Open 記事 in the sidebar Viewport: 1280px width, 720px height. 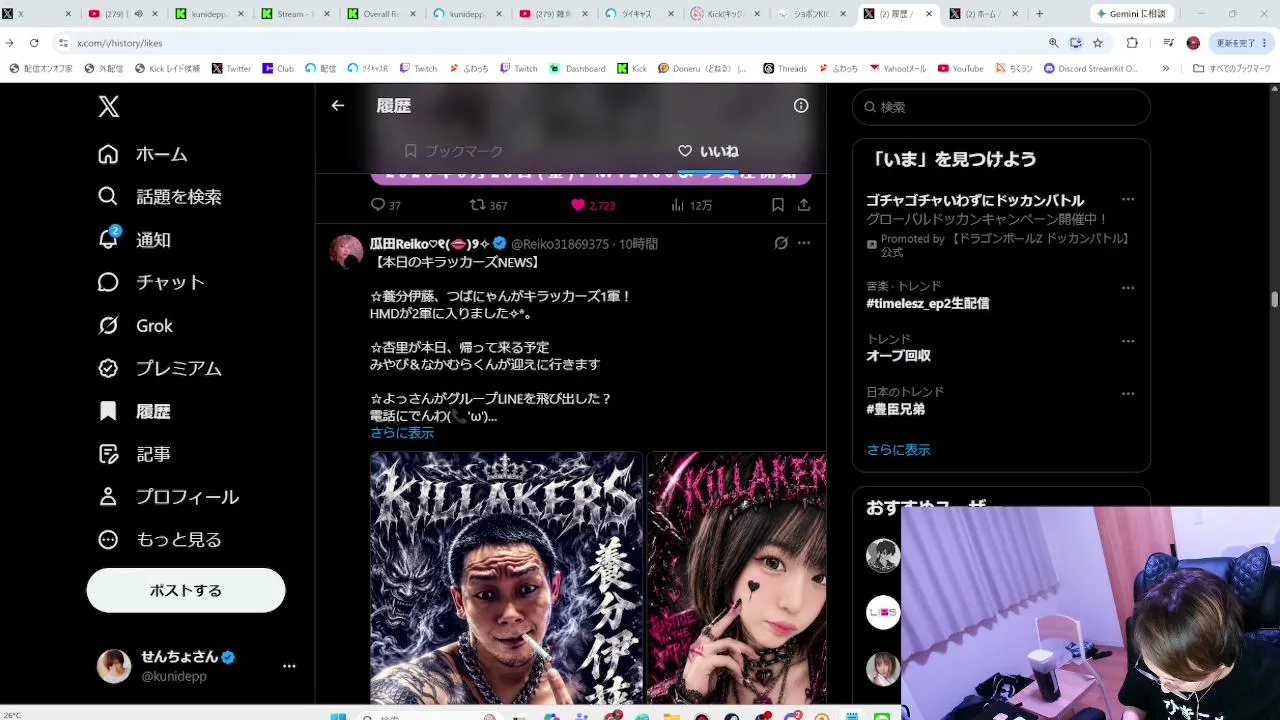click(133, 454)
